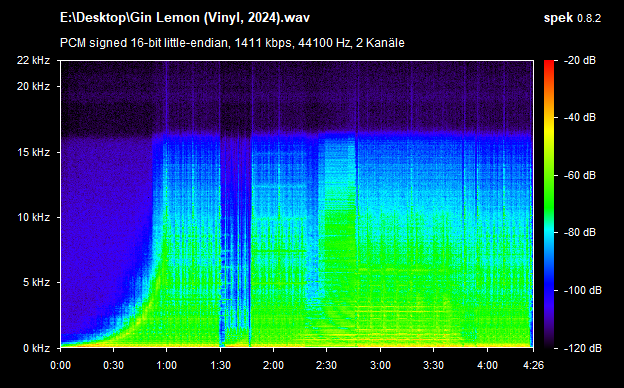Click the '4:26' end time label

click(x=533, y=365)
